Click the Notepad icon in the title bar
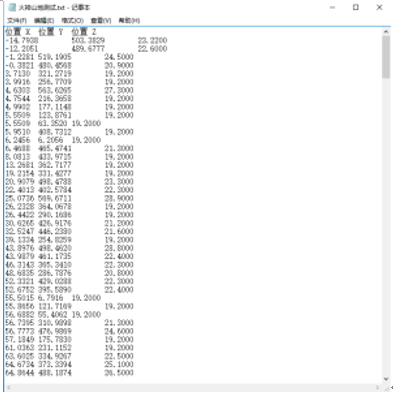The width and height of the screenshot is (393, 393). coord(12,7)
